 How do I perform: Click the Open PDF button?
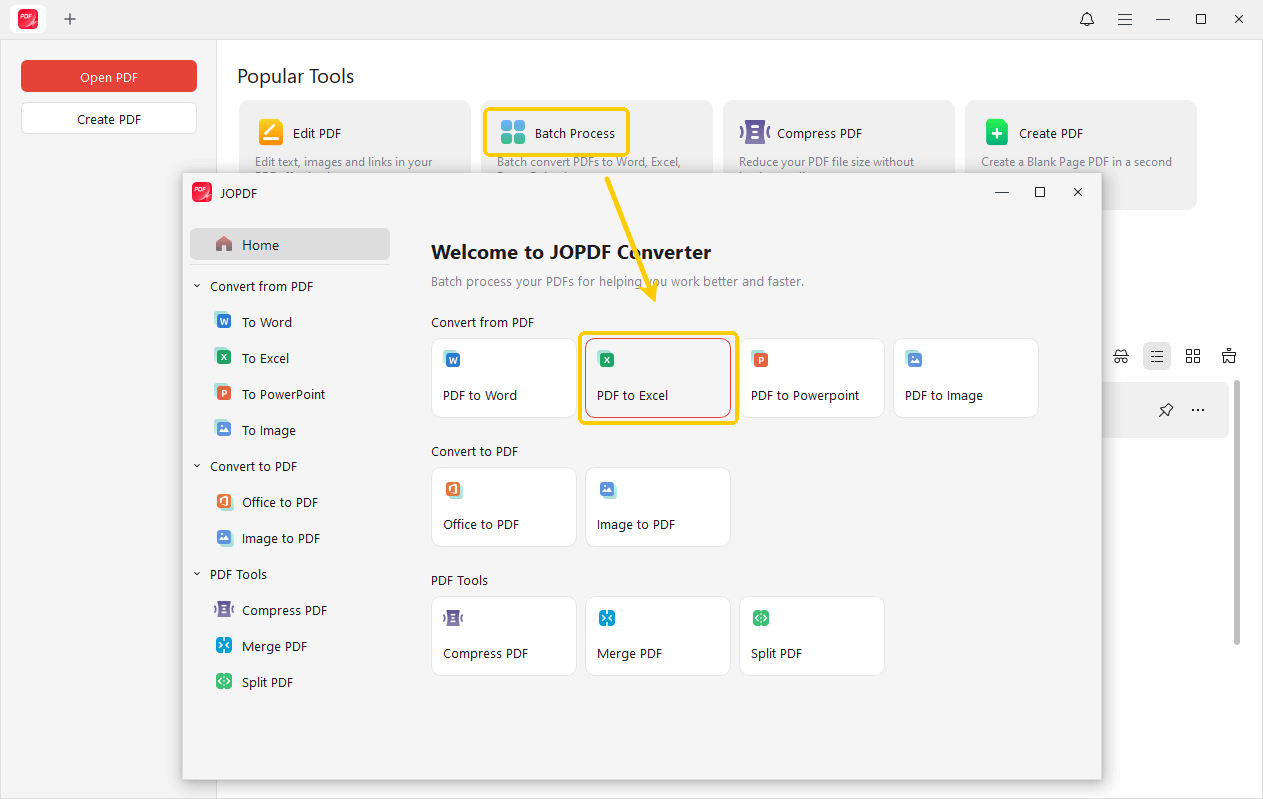(109, 77)
